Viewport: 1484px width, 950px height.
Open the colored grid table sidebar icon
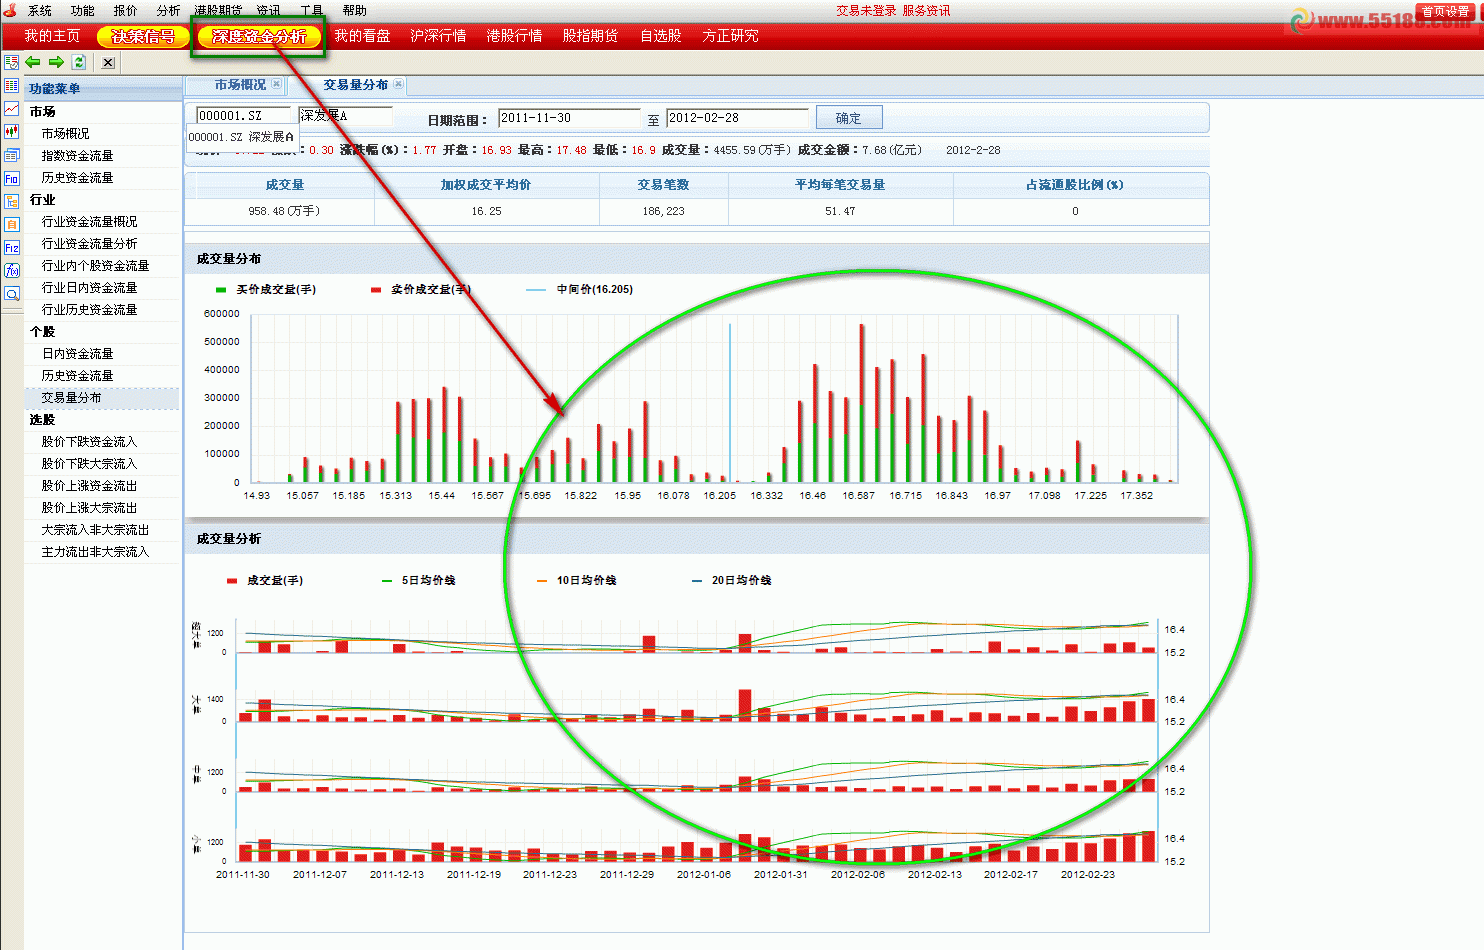click(12, 86)
